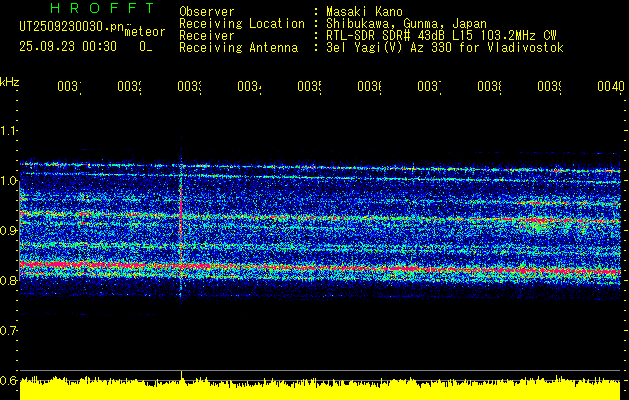Select the UT2509230030 file name text
Screen dimensions: 629x400
pos(72,27)
